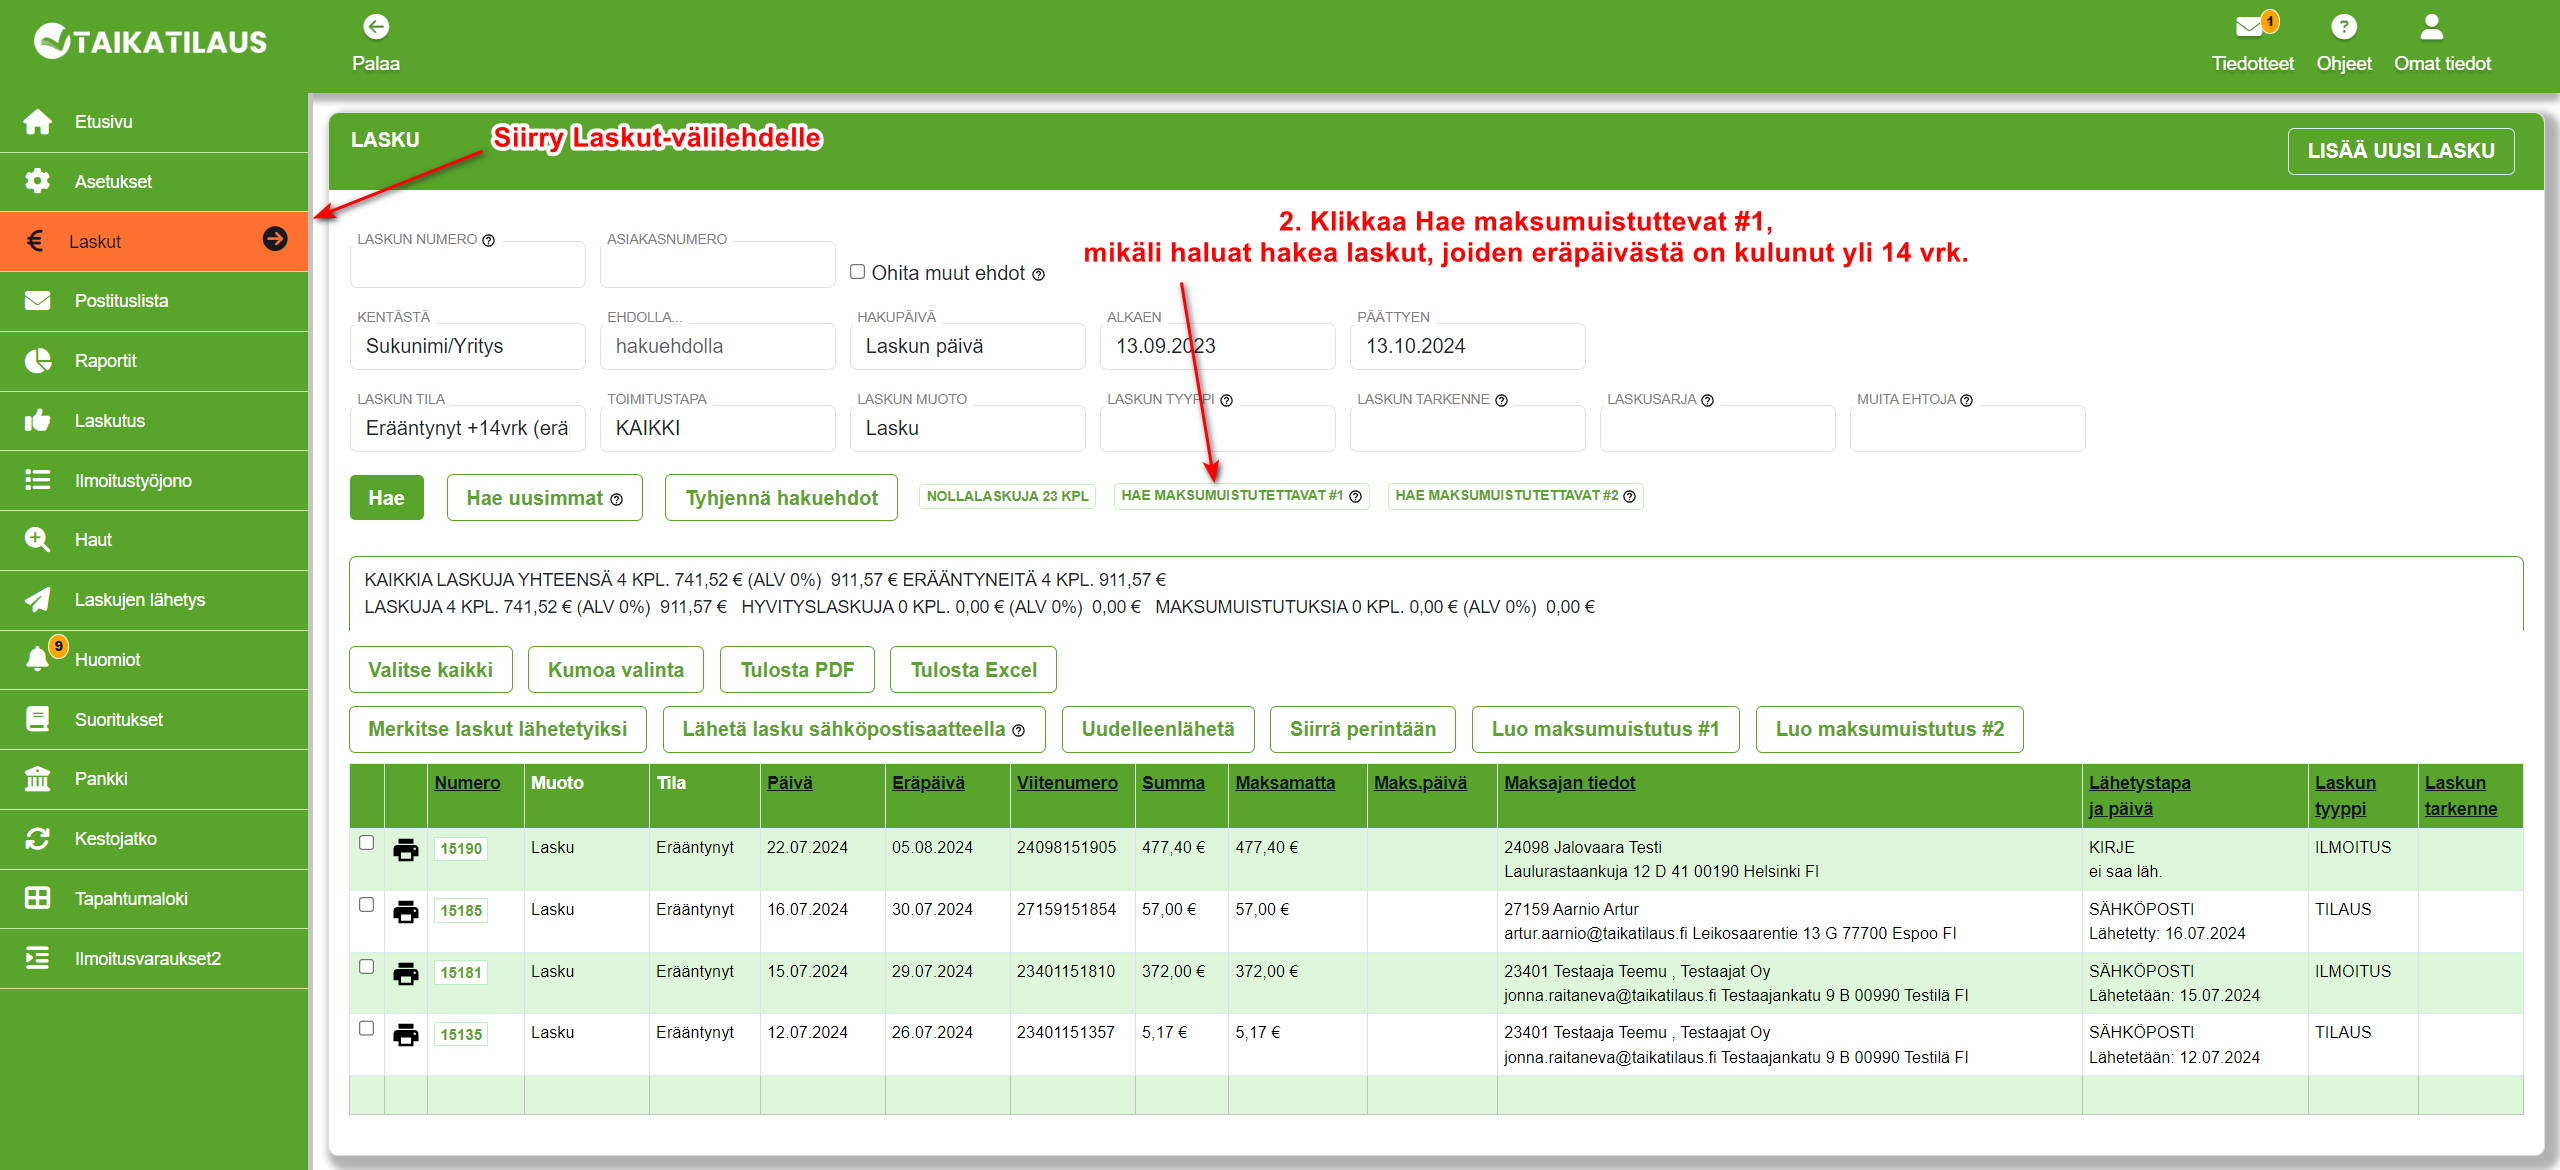Image resolution: width=2560 pixels, height=1170 pixels.
Task: Click Valitse kaikki button
Action: coord(430,670)
